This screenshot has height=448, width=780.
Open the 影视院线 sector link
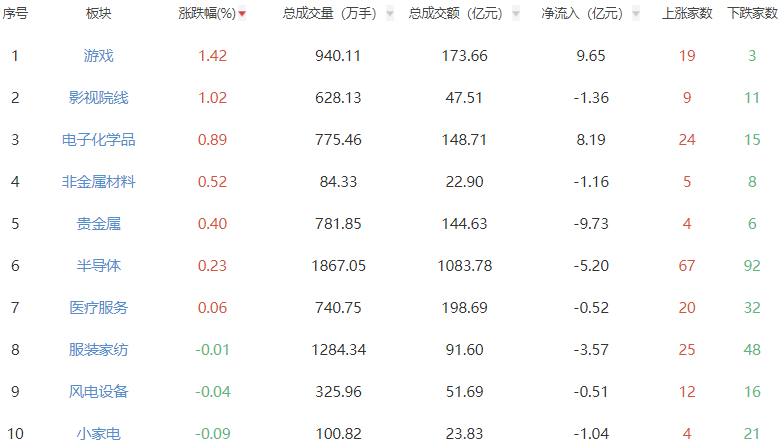[x=98, y=98]
